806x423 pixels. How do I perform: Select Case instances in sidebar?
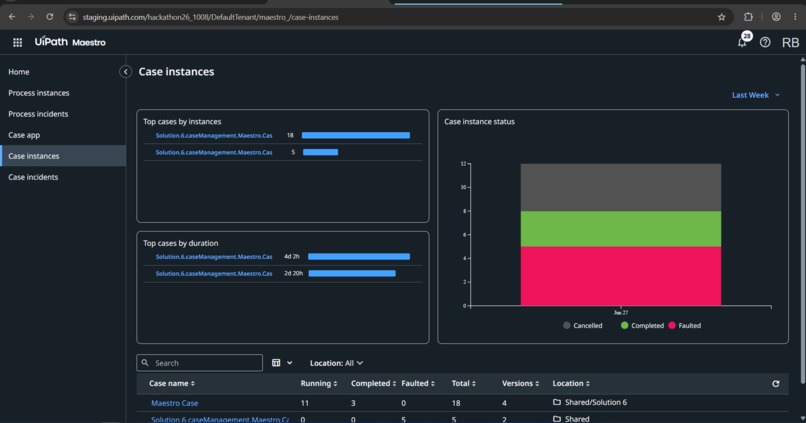point(63,156)
